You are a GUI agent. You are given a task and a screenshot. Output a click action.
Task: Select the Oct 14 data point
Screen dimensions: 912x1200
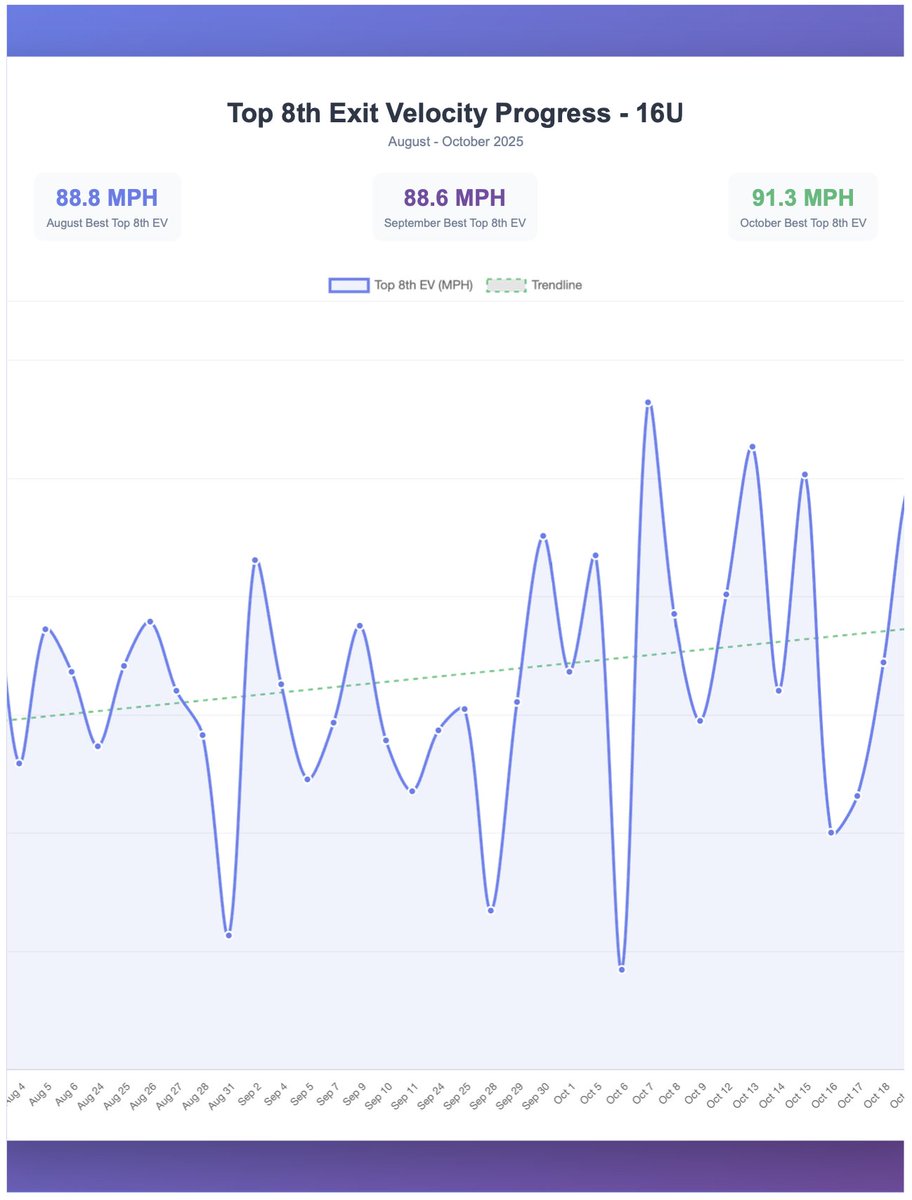(778, 690)
